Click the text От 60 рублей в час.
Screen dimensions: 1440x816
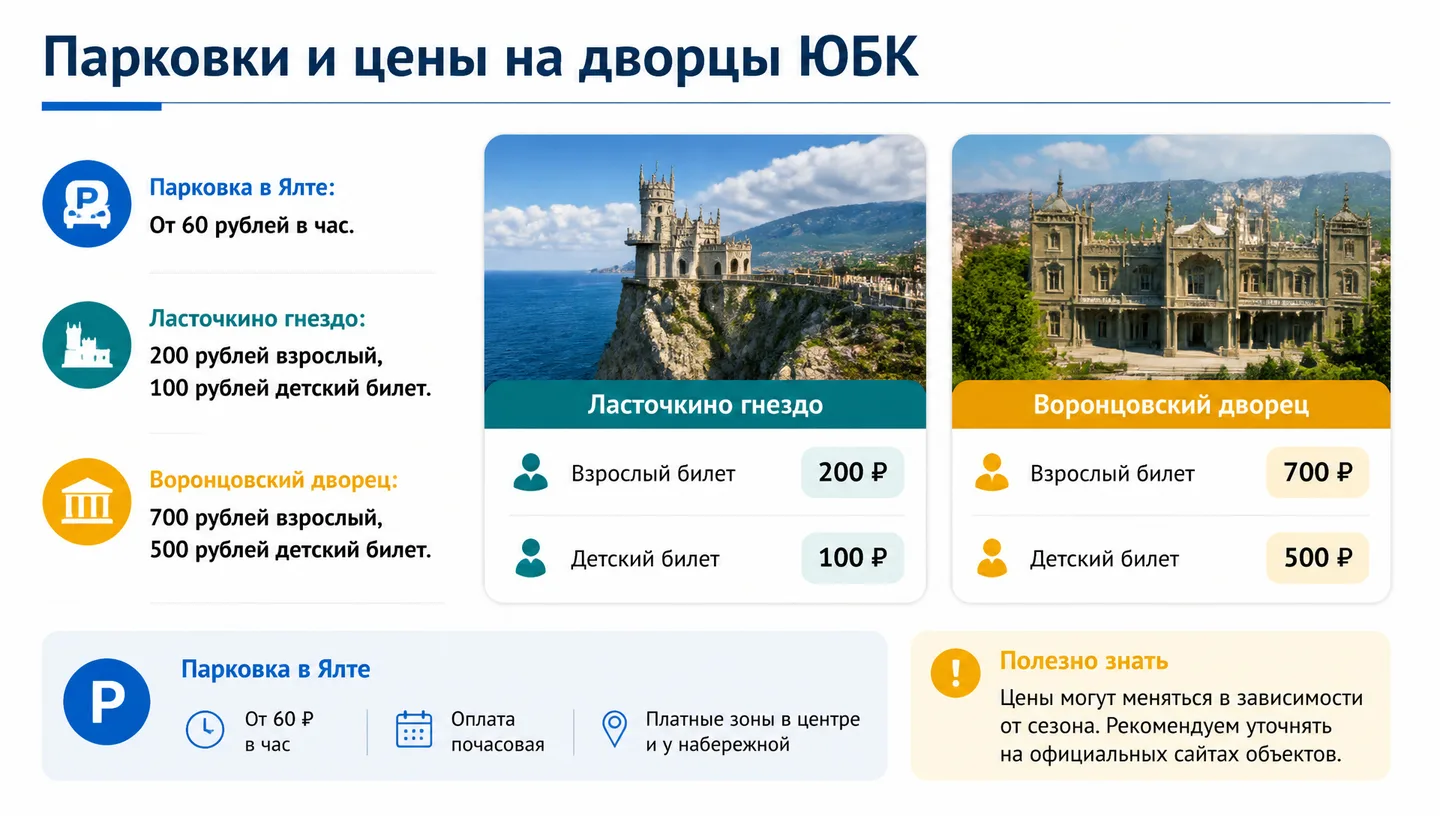252,226
